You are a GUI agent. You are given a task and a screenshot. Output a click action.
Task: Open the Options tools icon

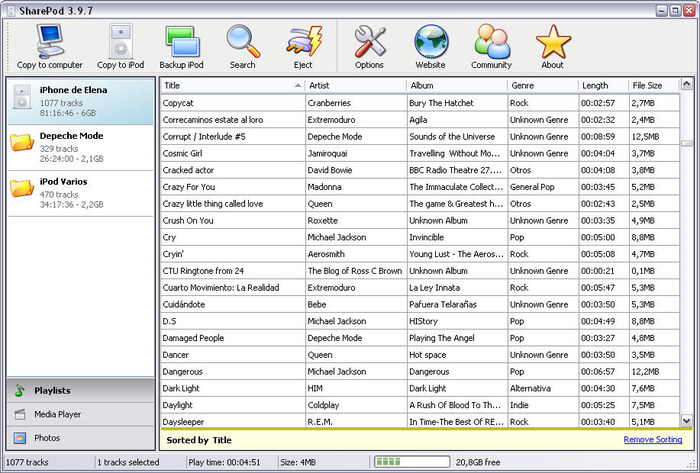[369, 45]
